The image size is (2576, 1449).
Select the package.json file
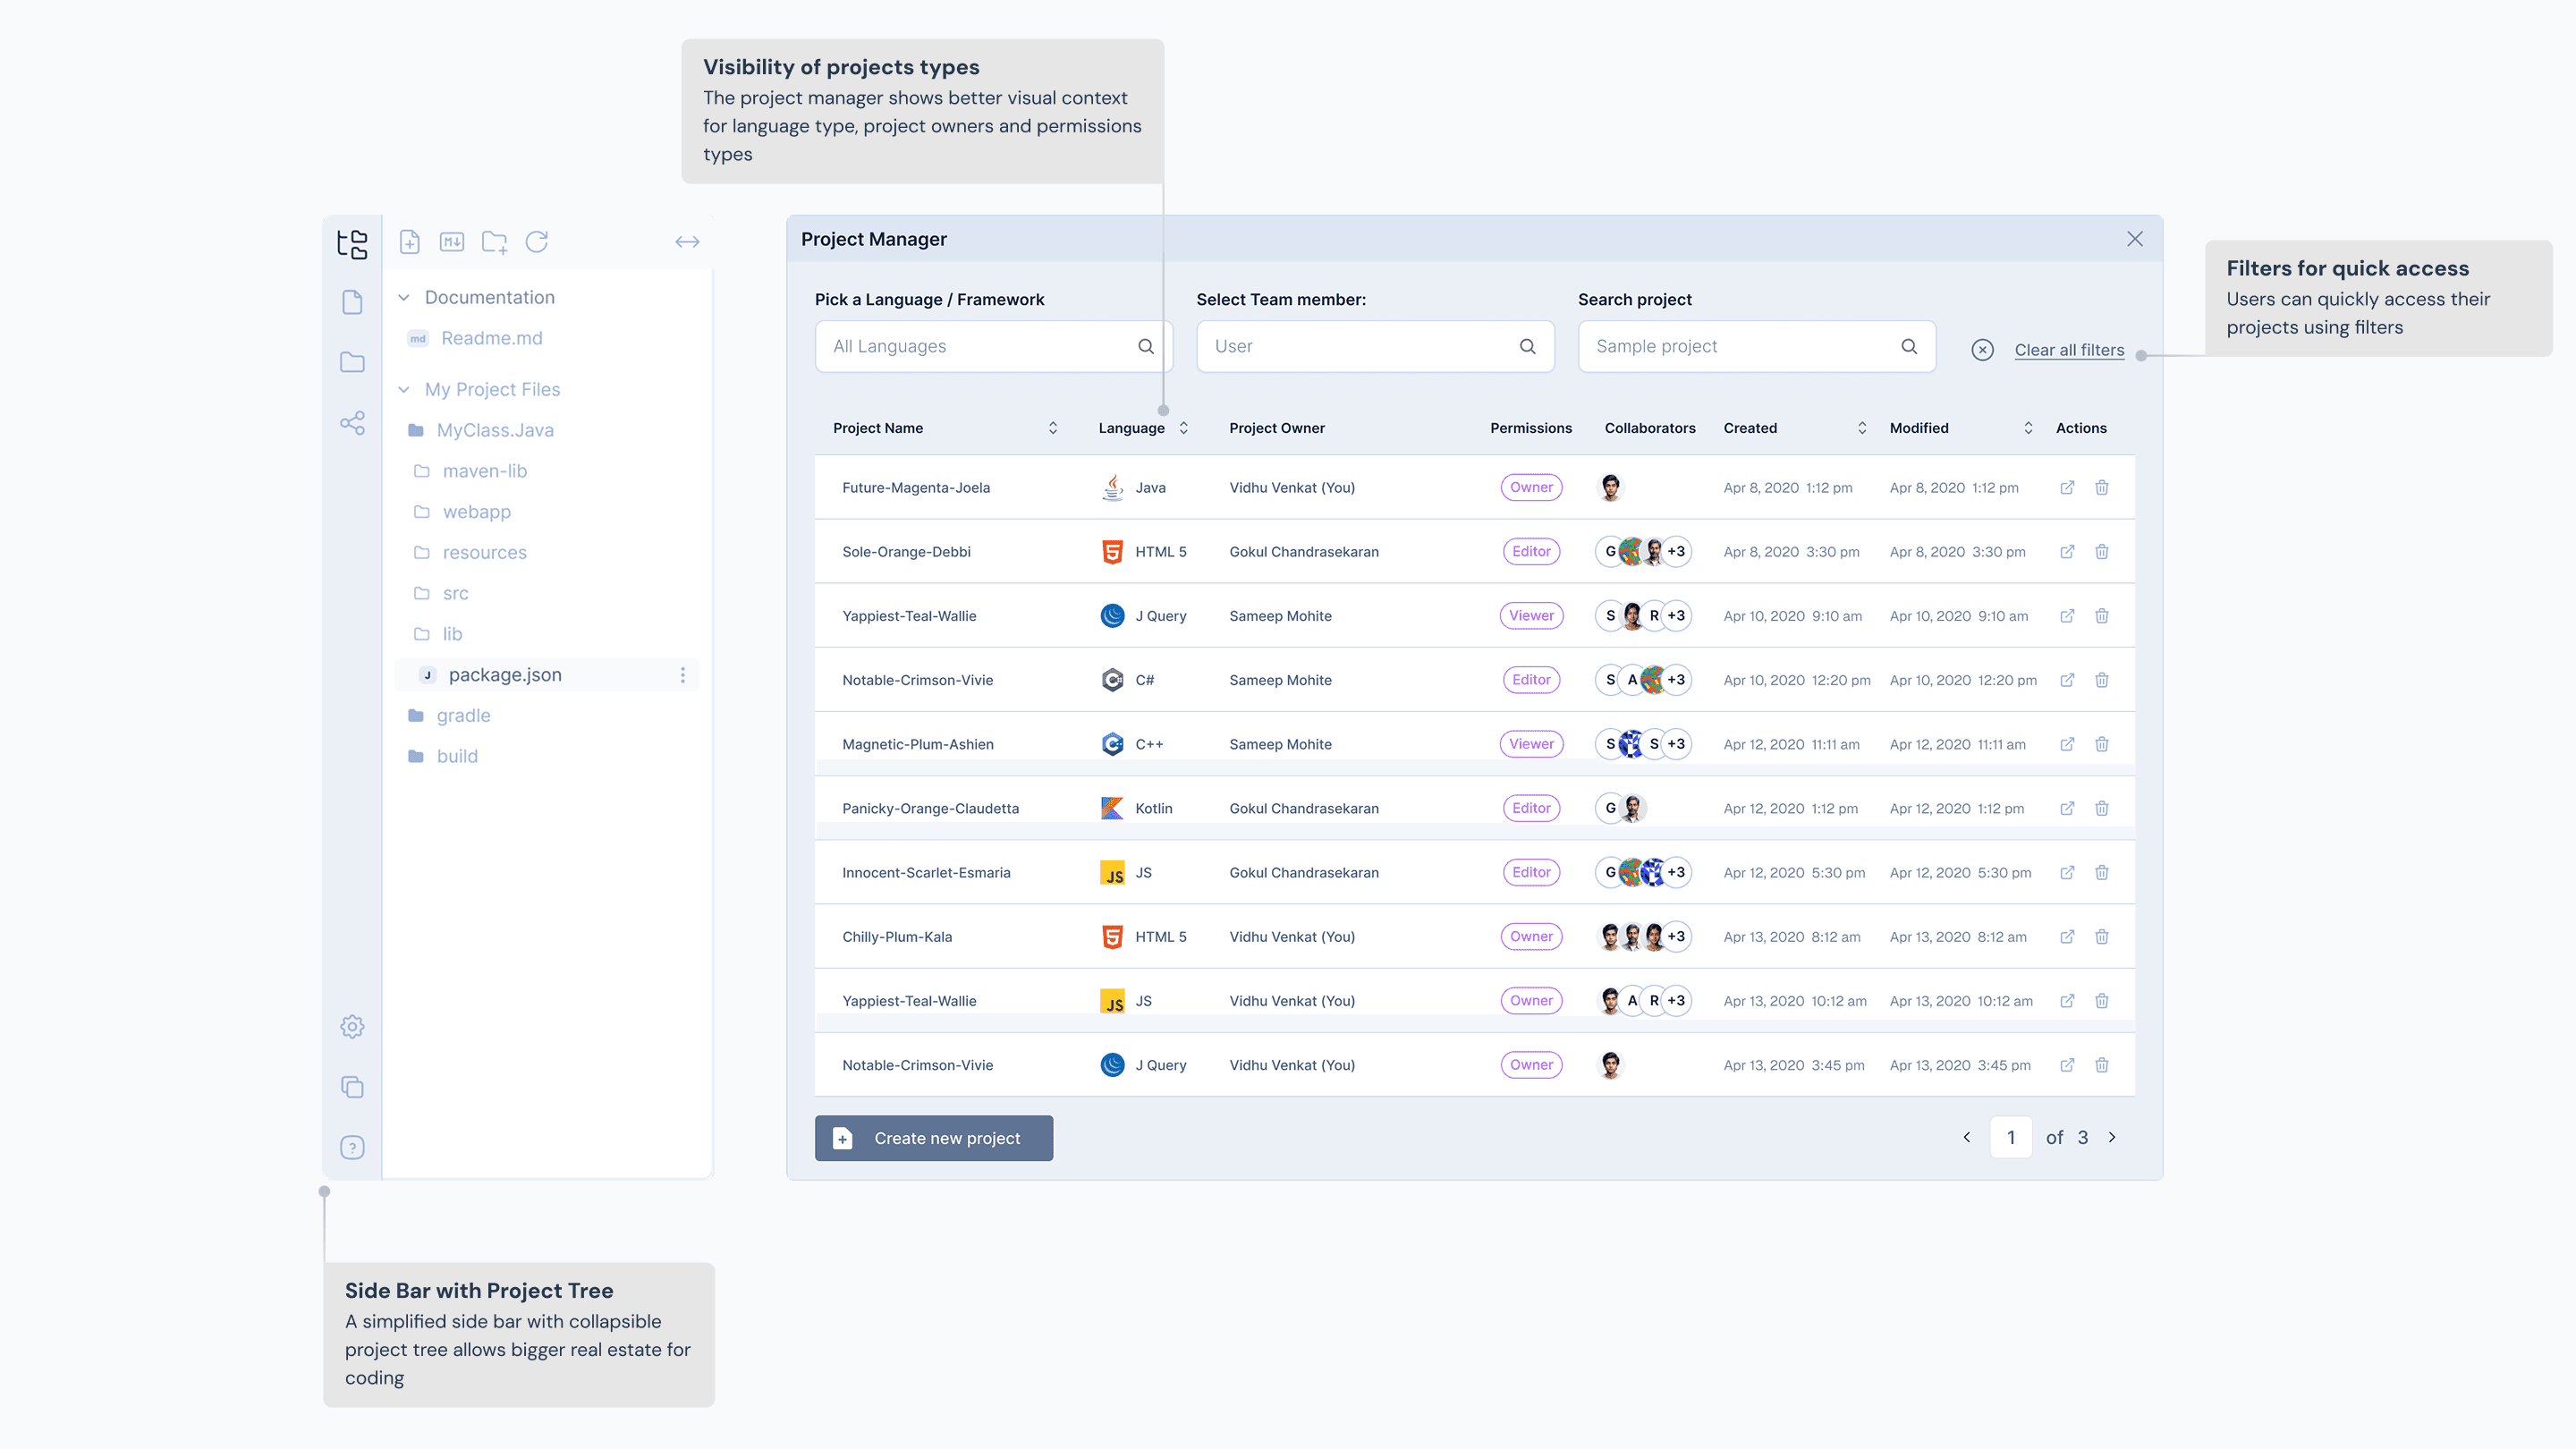[547, 675]
